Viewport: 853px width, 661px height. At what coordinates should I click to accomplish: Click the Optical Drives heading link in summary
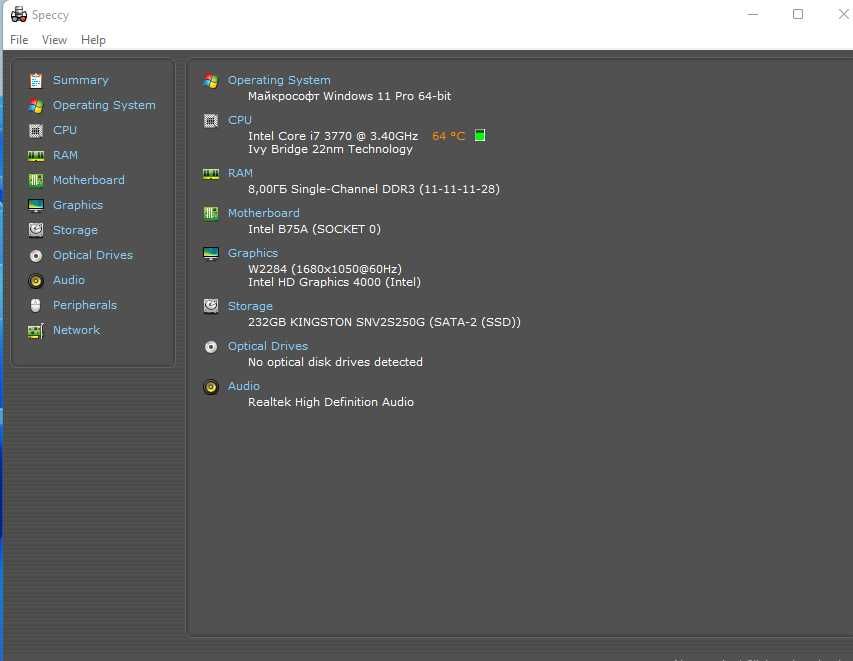point(268,346)
